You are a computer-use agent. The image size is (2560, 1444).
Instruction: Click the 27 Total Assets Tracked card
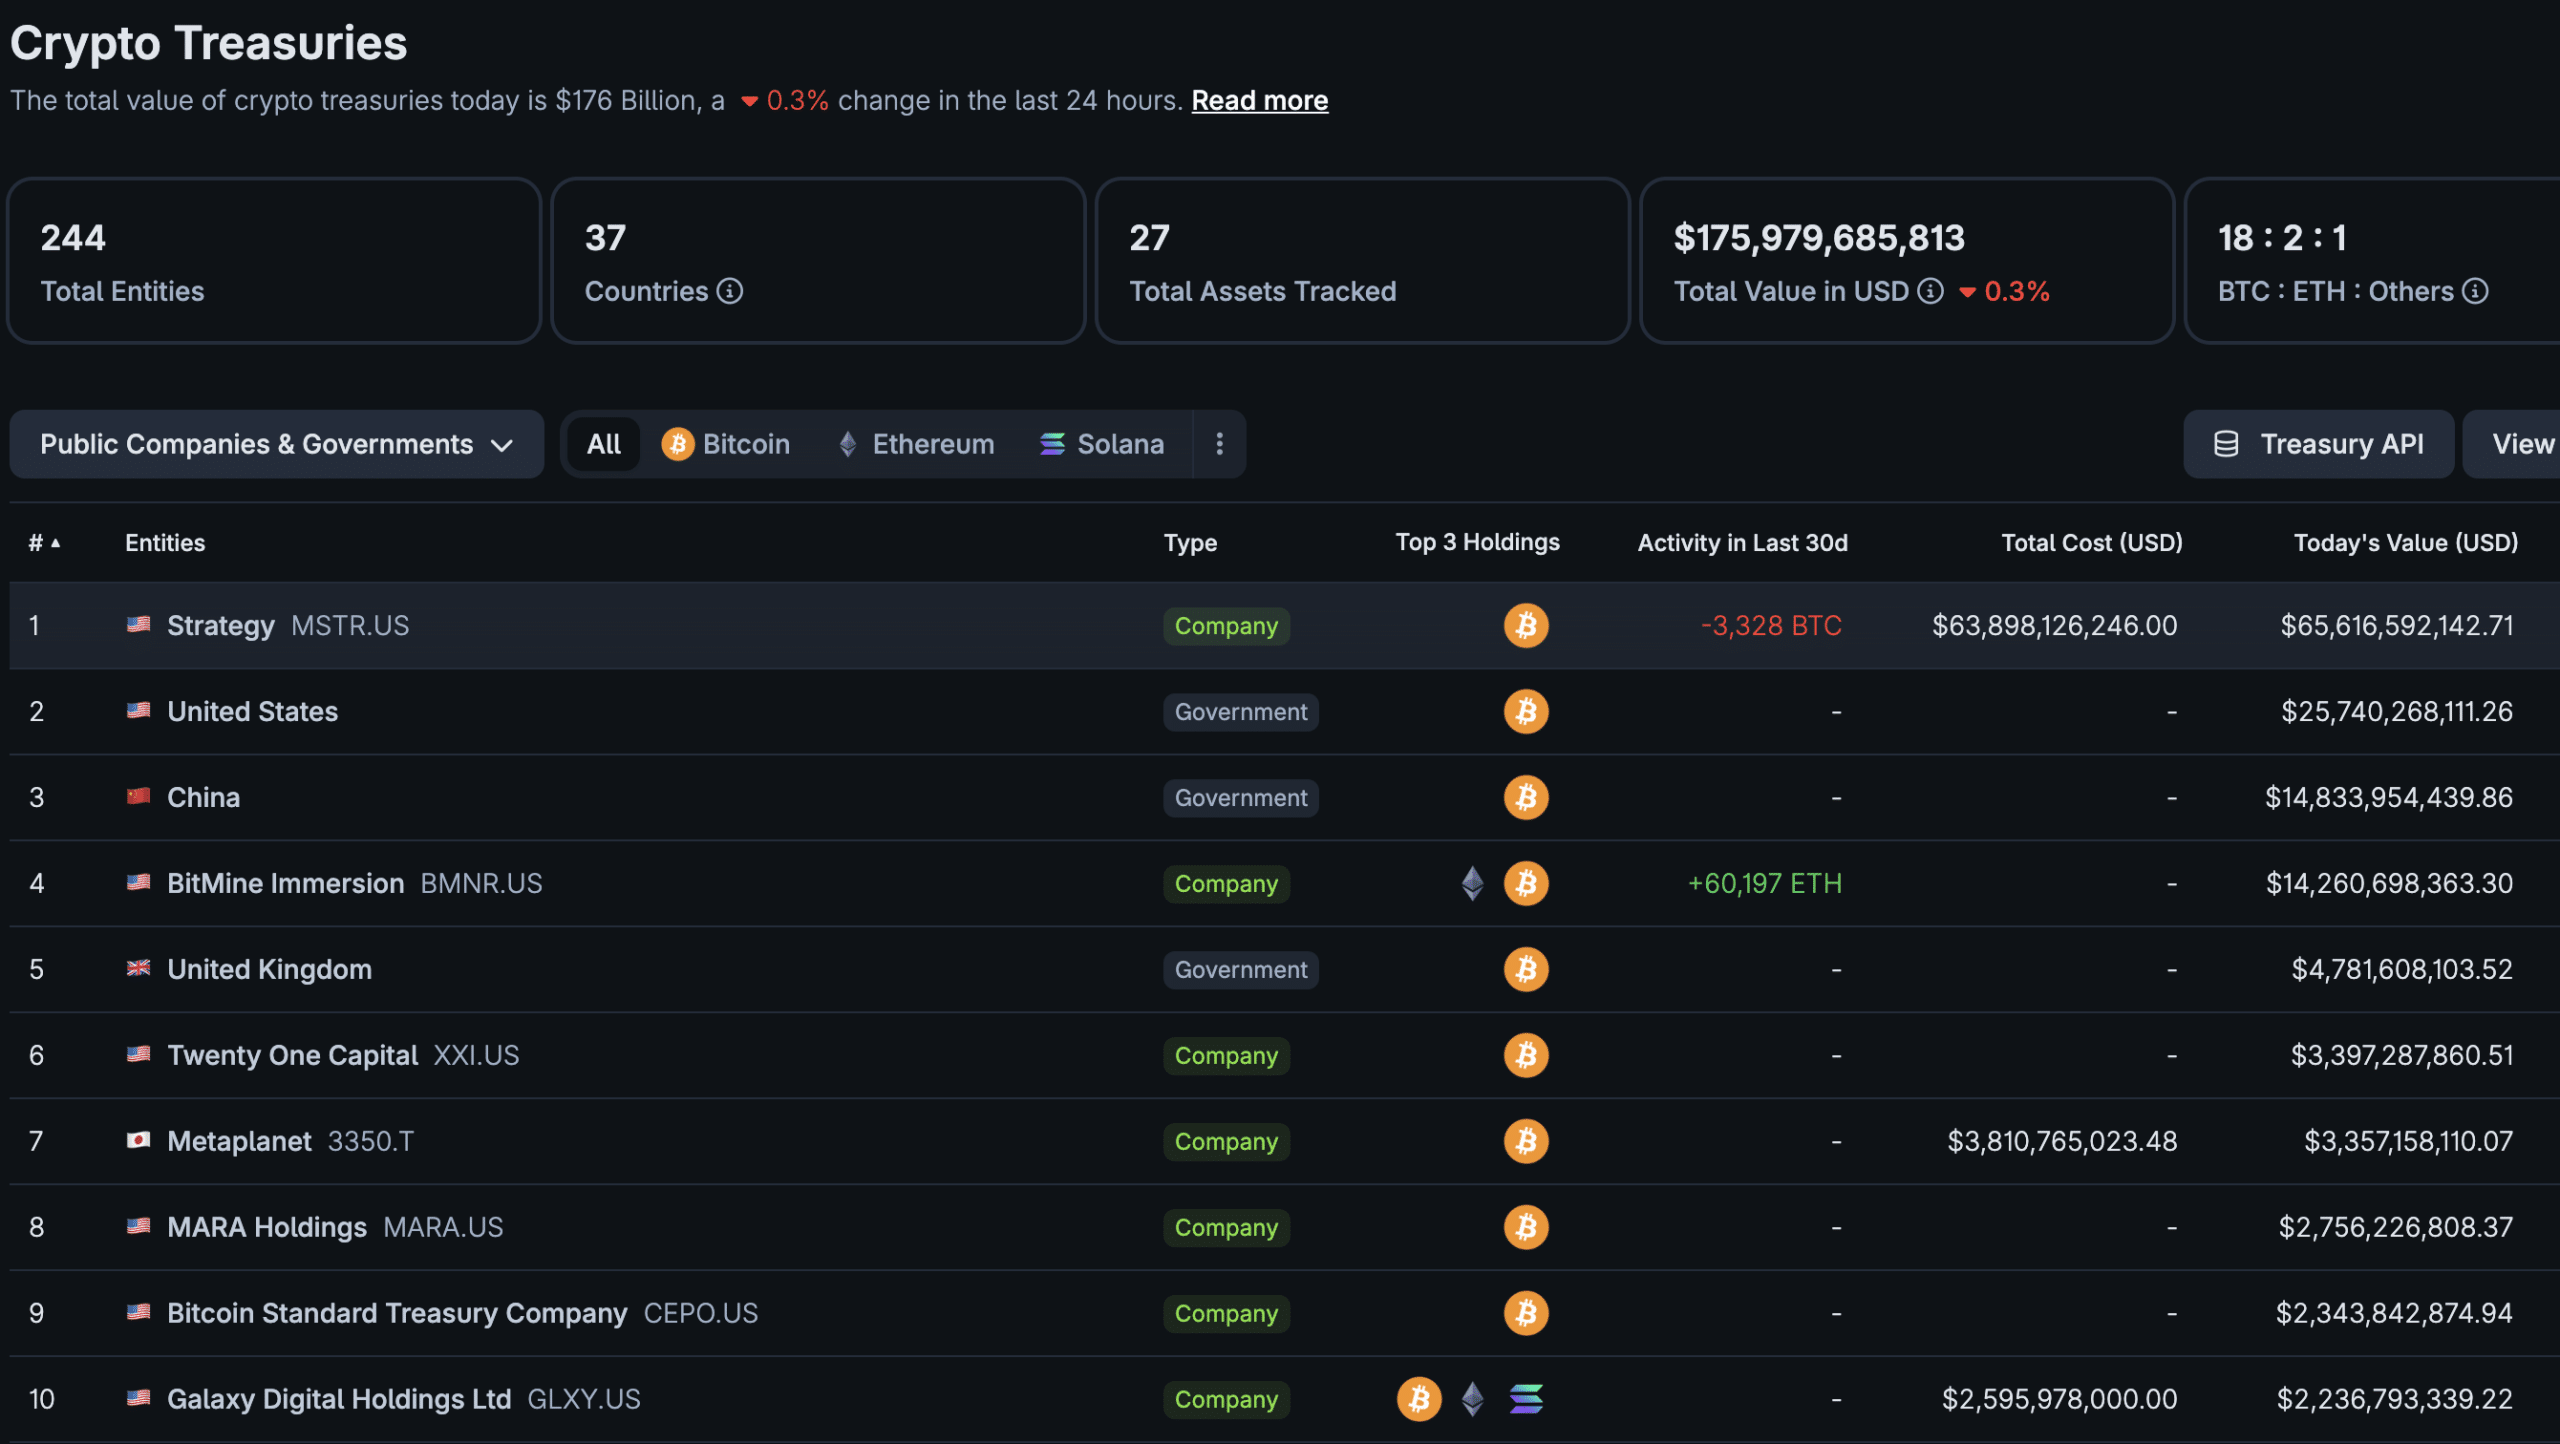1363,261
